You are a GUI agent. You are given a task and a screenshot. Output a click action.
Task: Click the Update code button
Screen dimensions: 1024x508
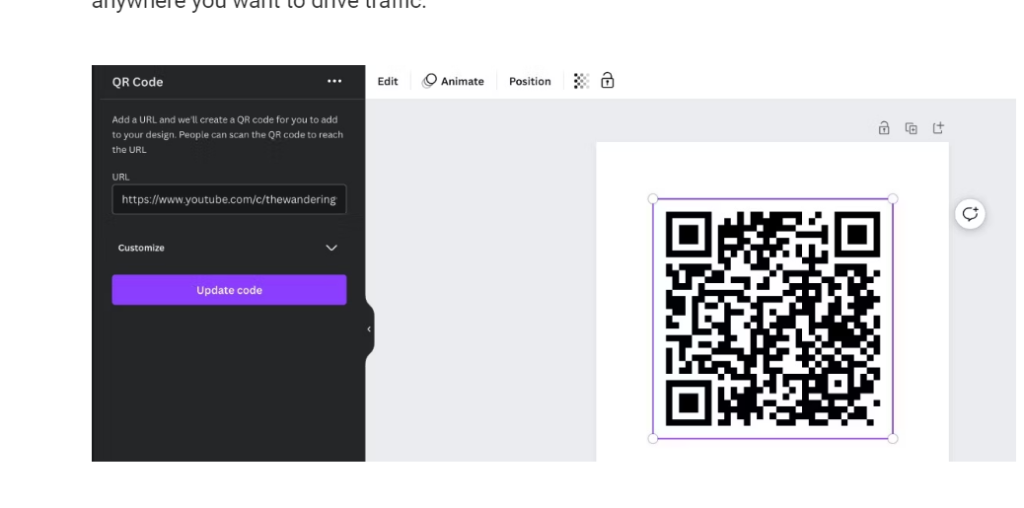229,290
